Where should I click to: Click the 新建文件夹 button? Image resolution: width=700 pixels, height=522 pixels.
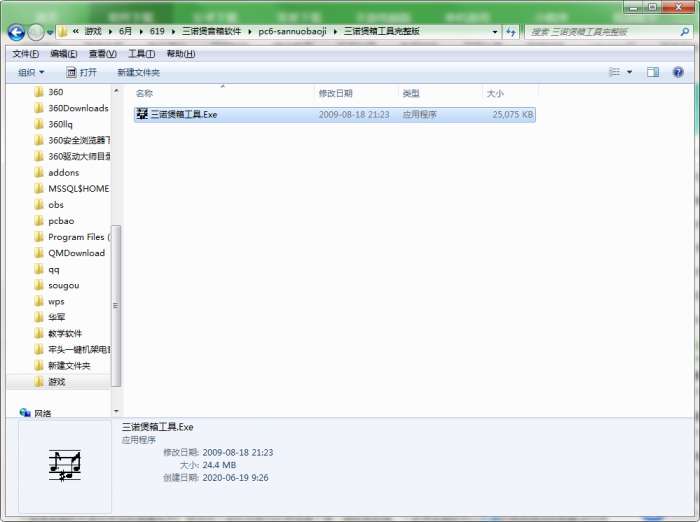(138, 72)
